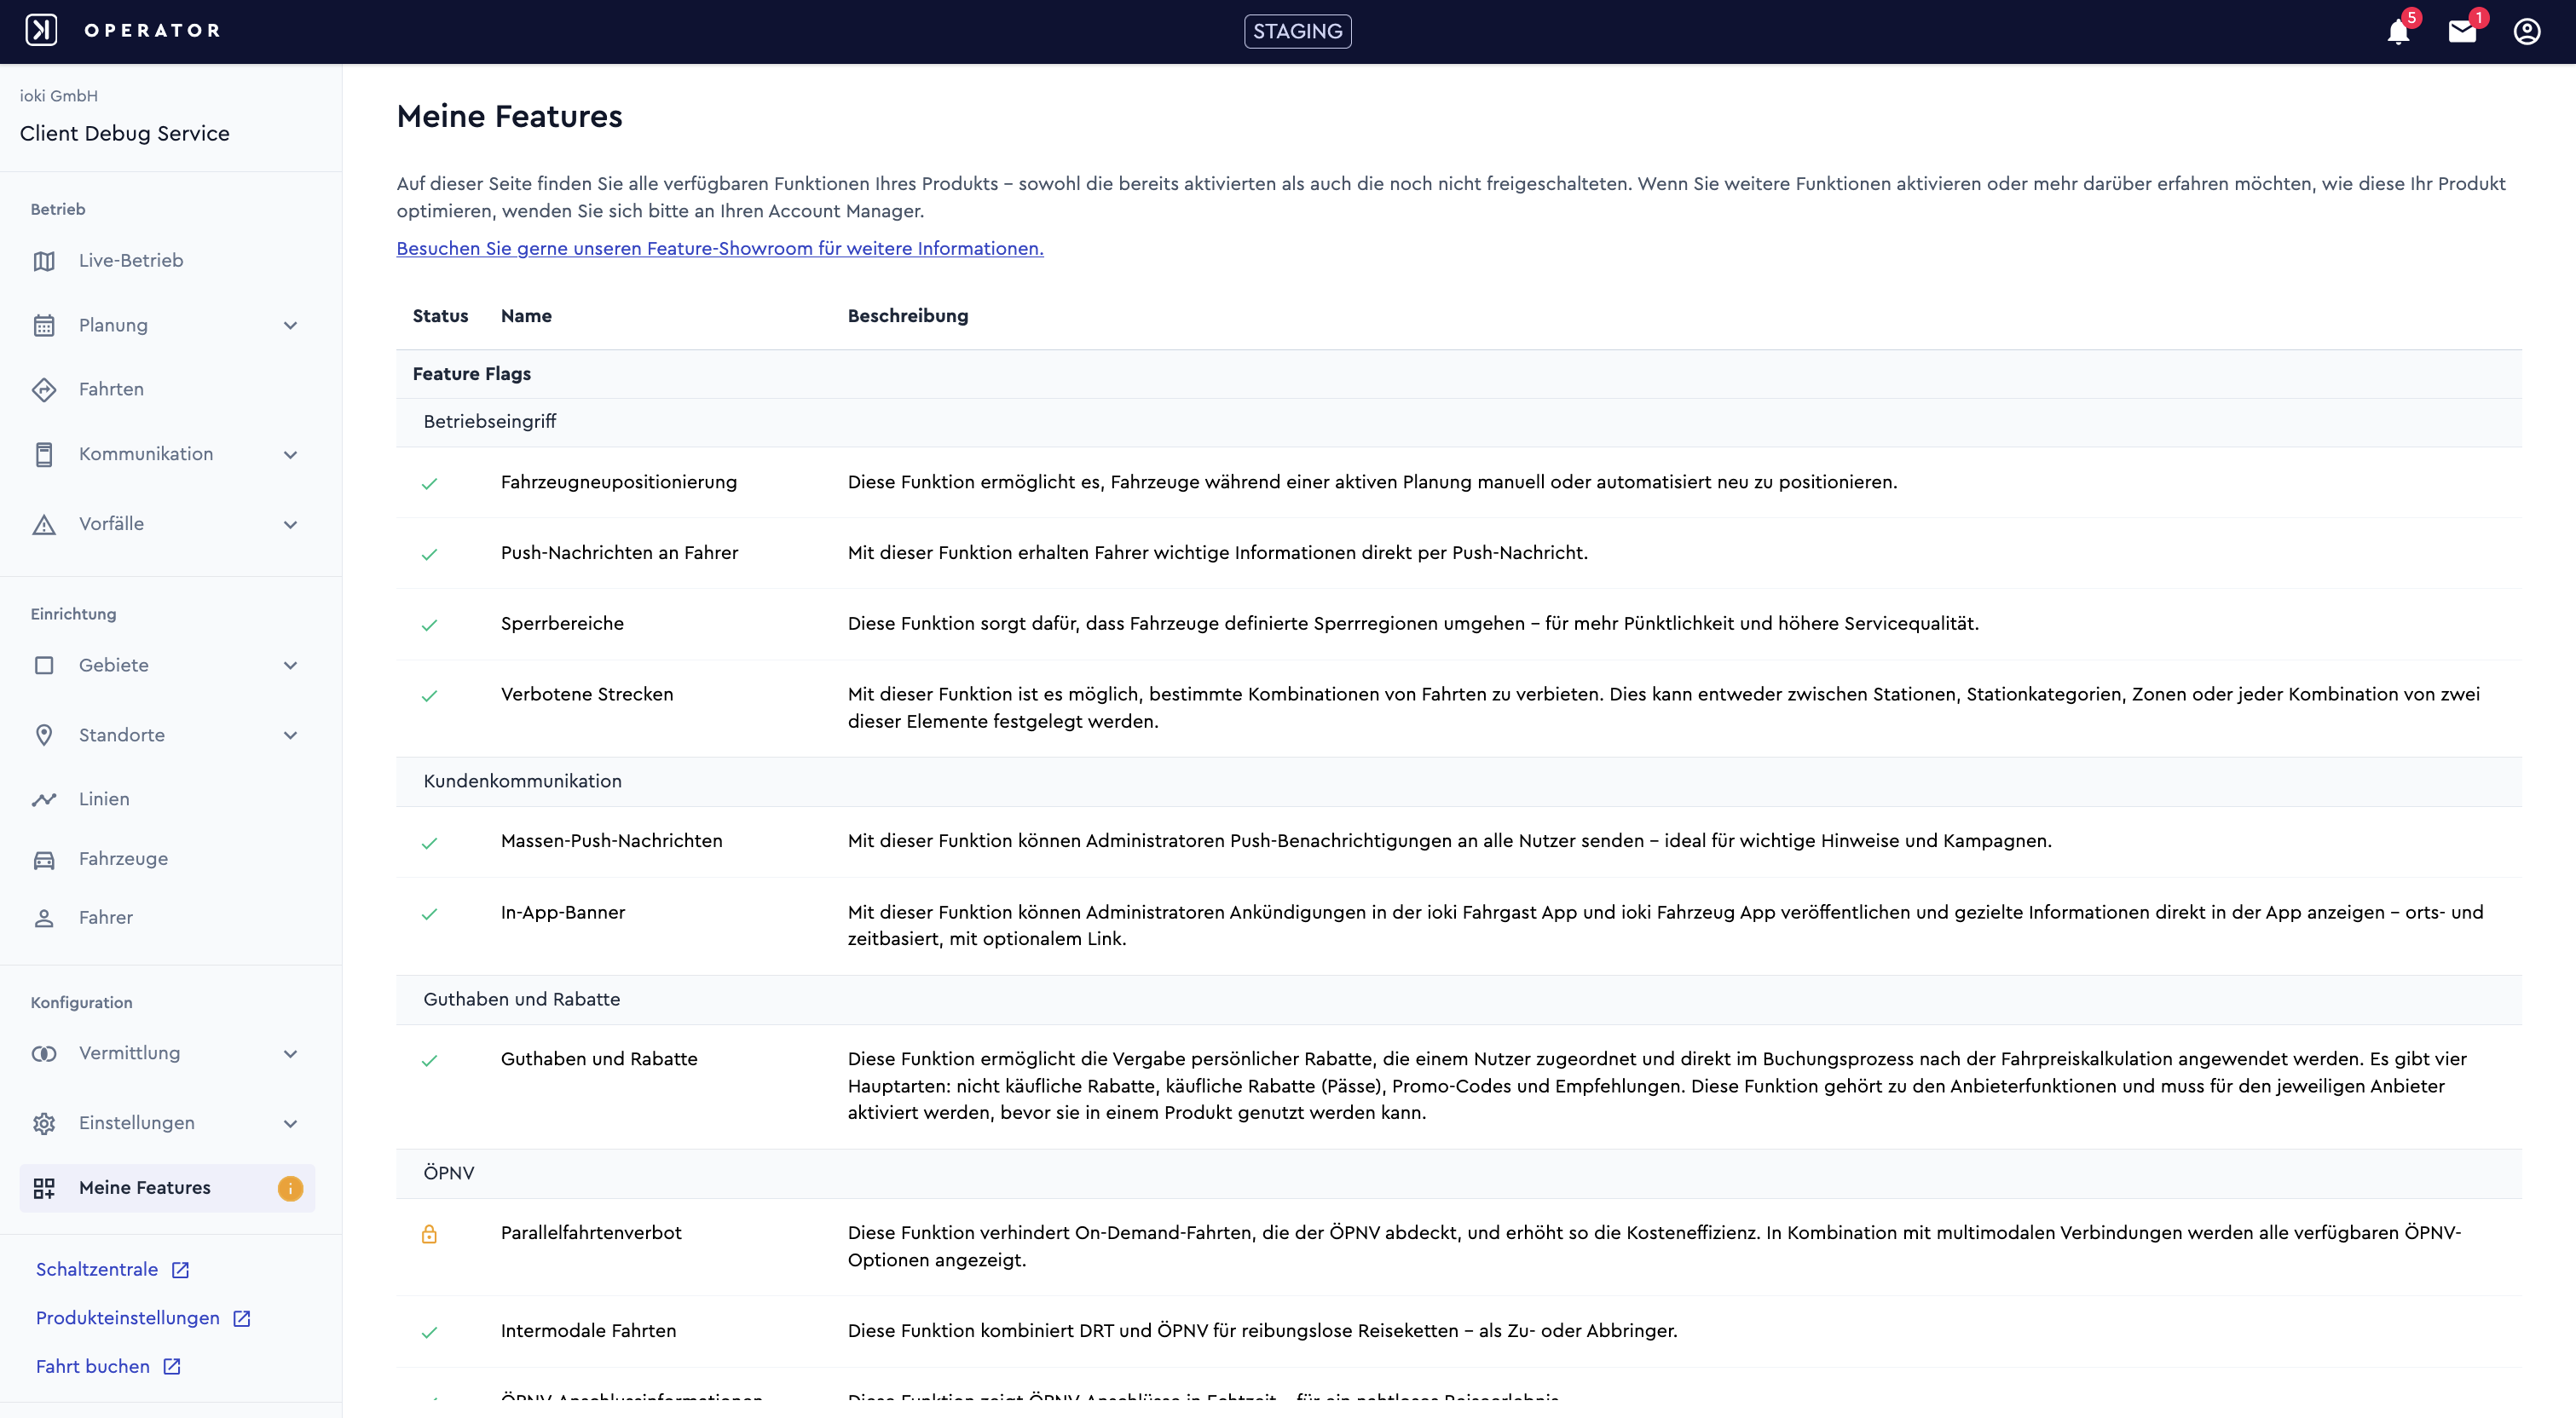The image size is (2576, 1418).
Task: Click the Client Debug Service title
Action: point(124,134)
